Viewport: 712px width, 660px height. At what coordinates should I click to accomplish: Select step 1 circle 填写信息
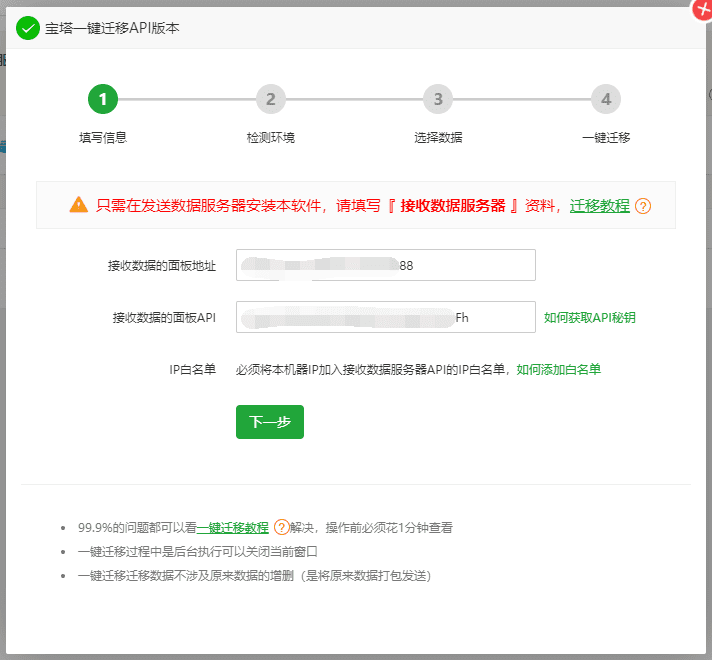103,99
